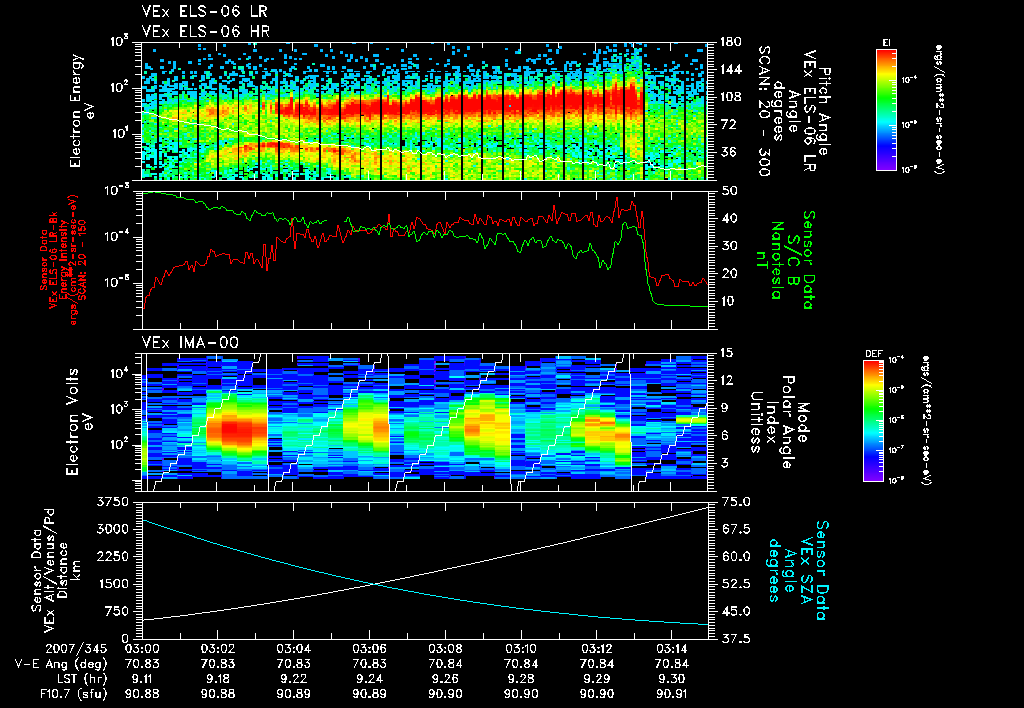Screen dimensions: 1024x708
Task: Click the IMA ion energy spectrogram
Action: pyautogui.click(x=425, y=422)
